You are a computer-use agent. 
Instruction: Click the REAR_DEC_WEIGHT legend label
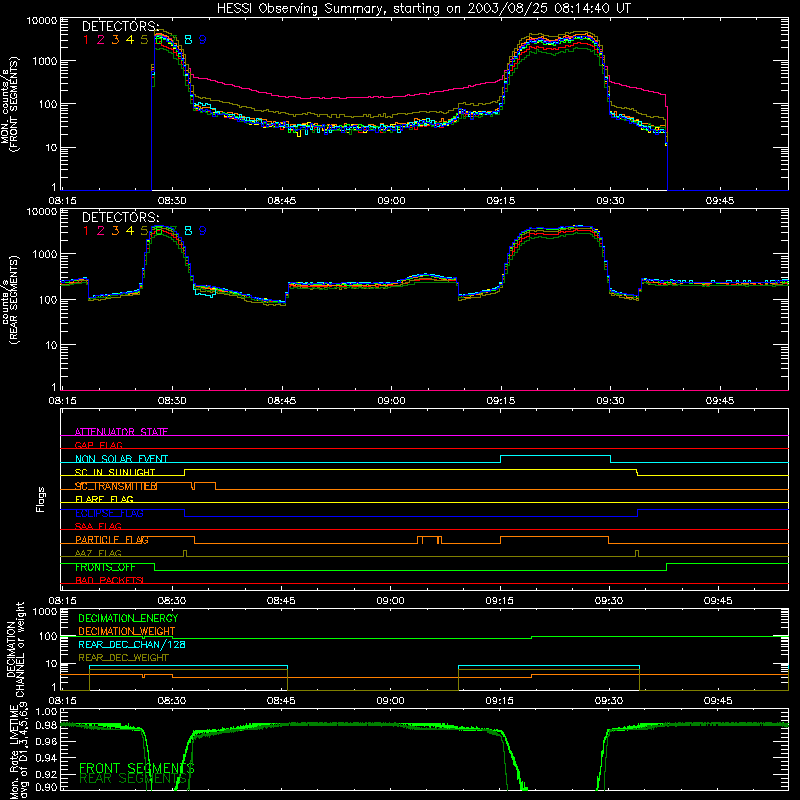[x=123, y=658]
